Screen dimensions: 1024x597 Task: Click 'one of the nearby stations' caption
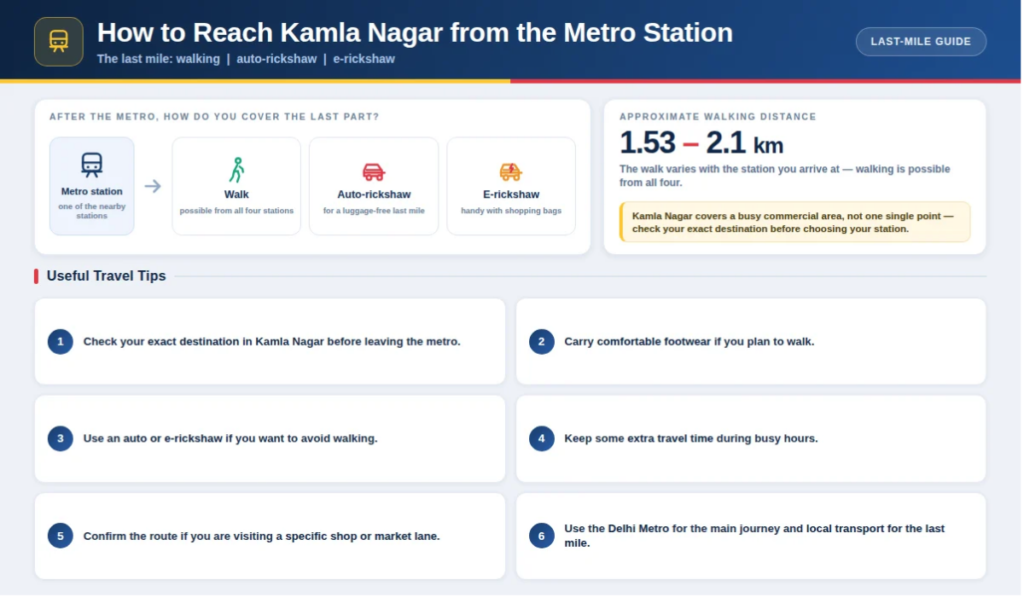point(91,211)
